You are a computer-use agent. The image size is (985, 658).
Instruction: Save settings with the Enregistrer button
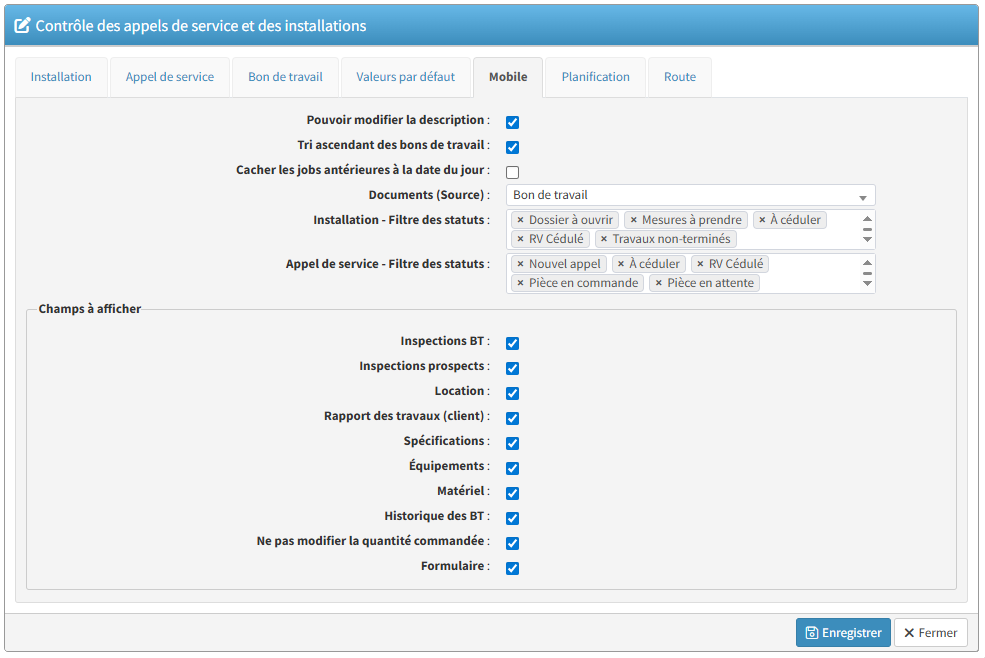(x=843, y=633)
